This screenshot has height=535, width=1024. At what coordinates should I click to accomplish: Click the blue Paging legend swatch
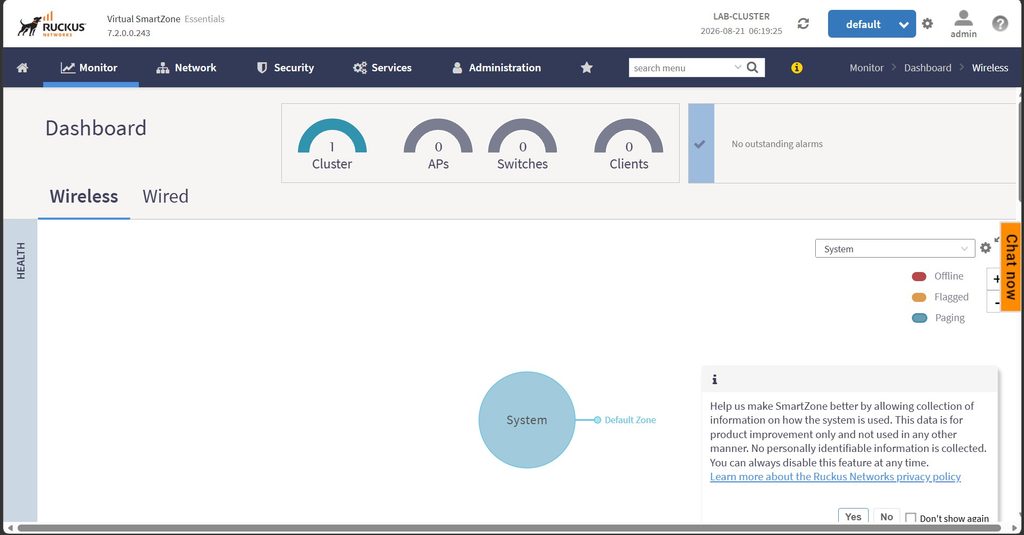pyautogui.click(x=919, y=318)
